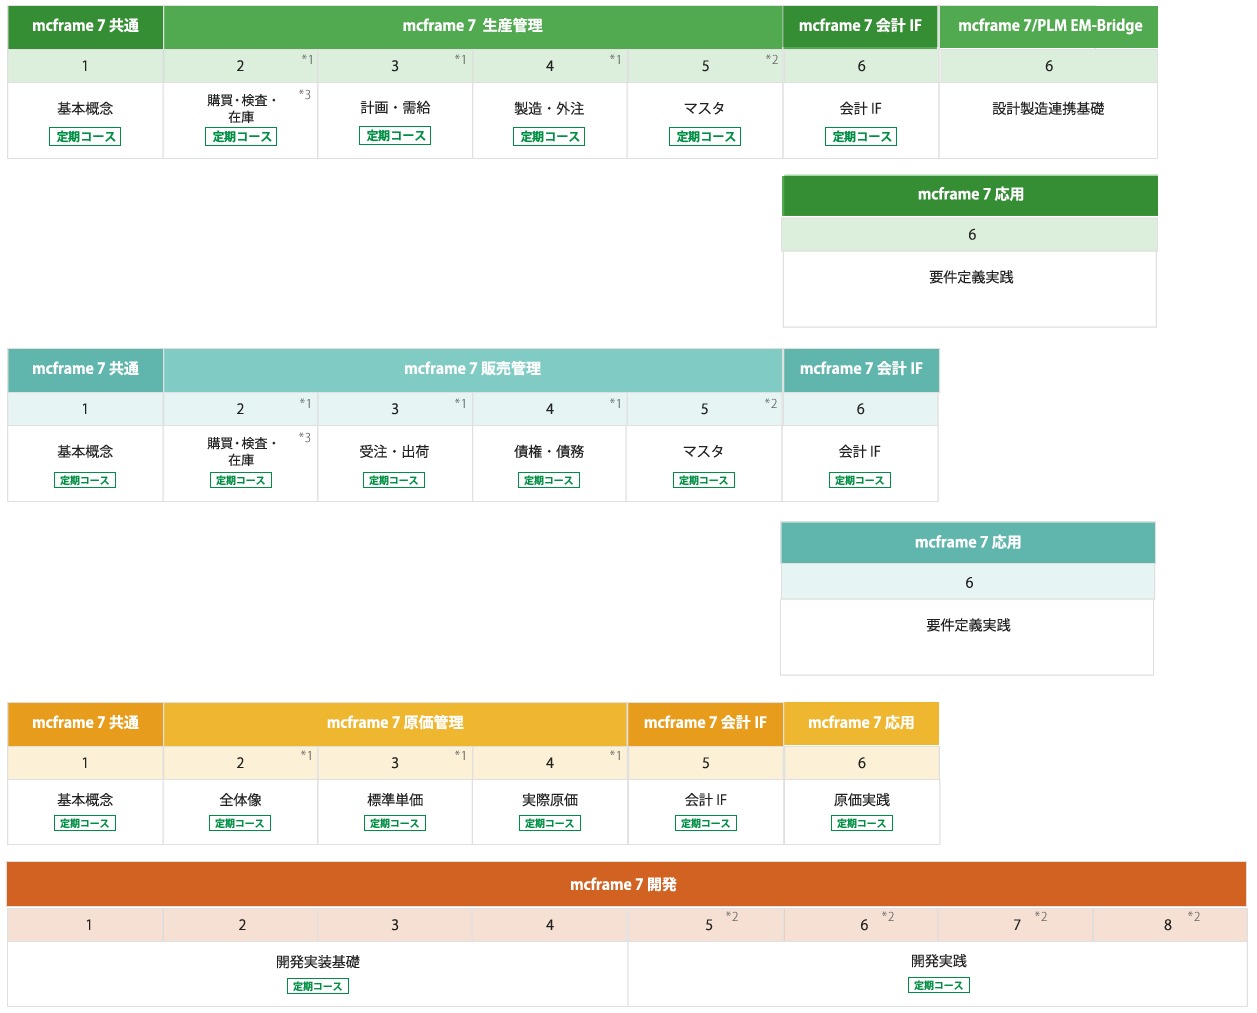Click 定期コース under 基本概念 in the 生産管理 row
1257x1013 pixels.
[x=85, y=137]
